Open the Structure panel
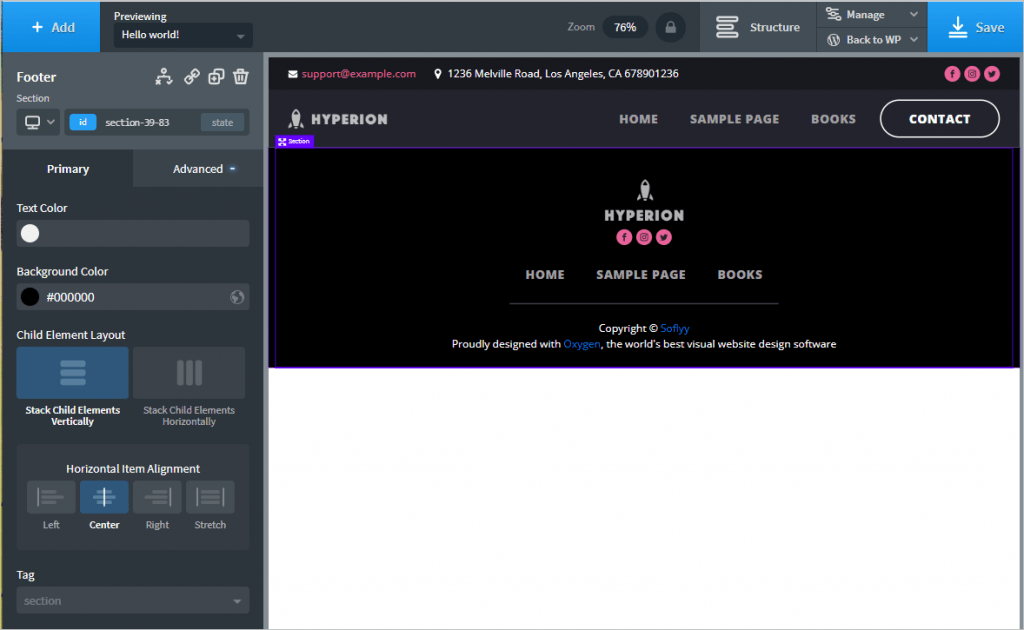The width and height of the screenshot is (1024, 630). click(758, 27)
